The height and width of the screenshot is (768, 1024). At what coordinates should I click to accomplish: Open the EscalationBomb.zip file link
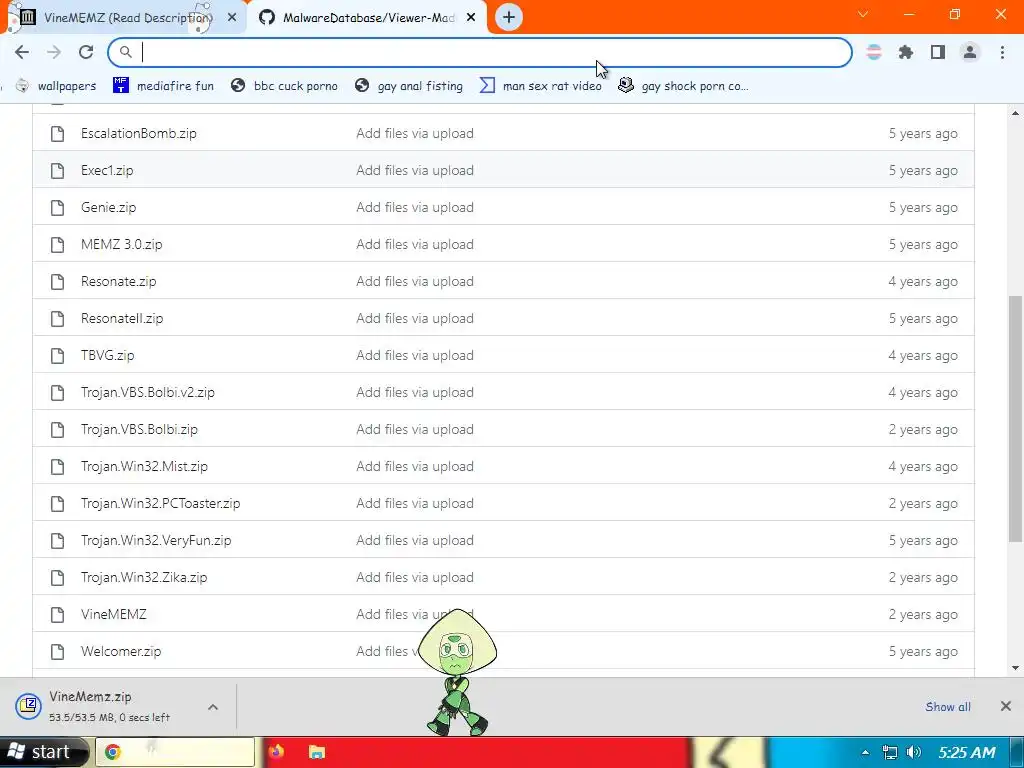138,133
